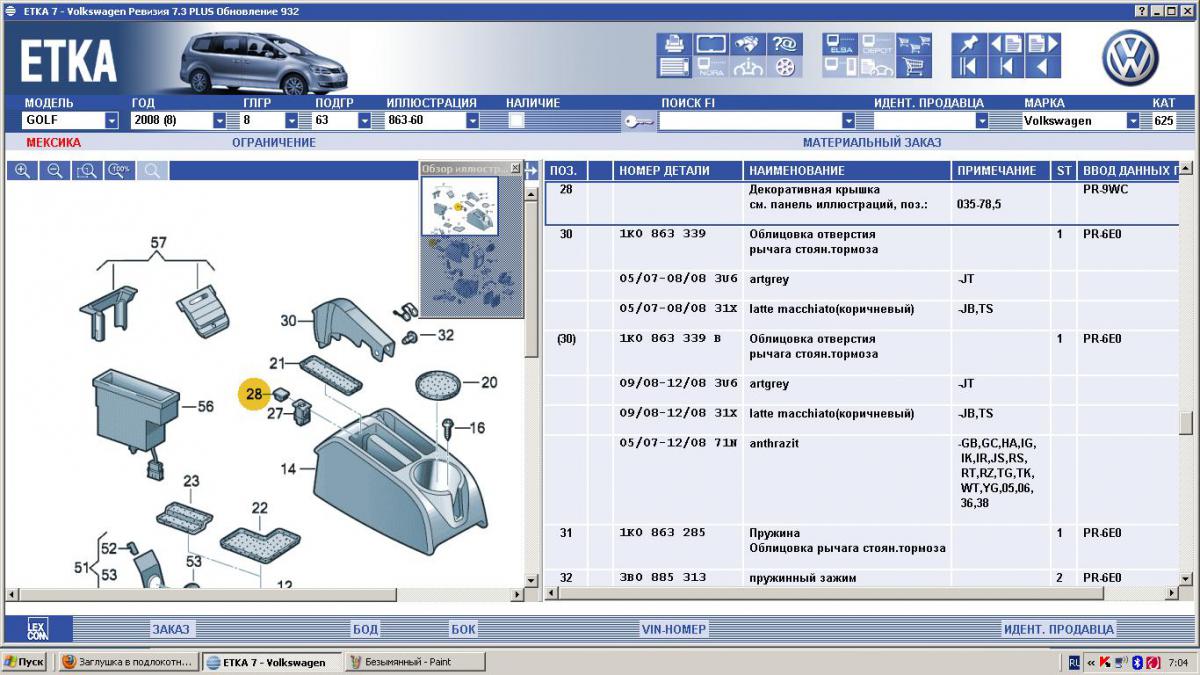Select top illustration thumbnail in overview panel
This screenshot has height=675, width=1200.
point(459,206)
